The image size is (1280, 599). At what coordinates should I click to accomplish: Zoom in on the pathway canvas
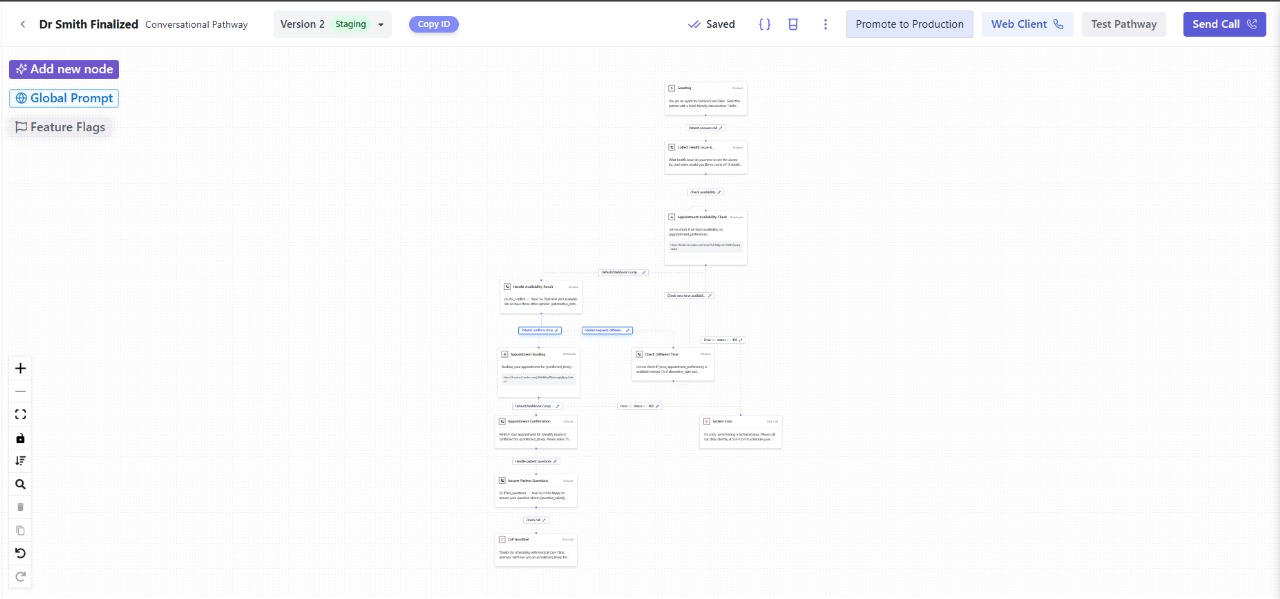pyautogui.click(x=20, y=368)
